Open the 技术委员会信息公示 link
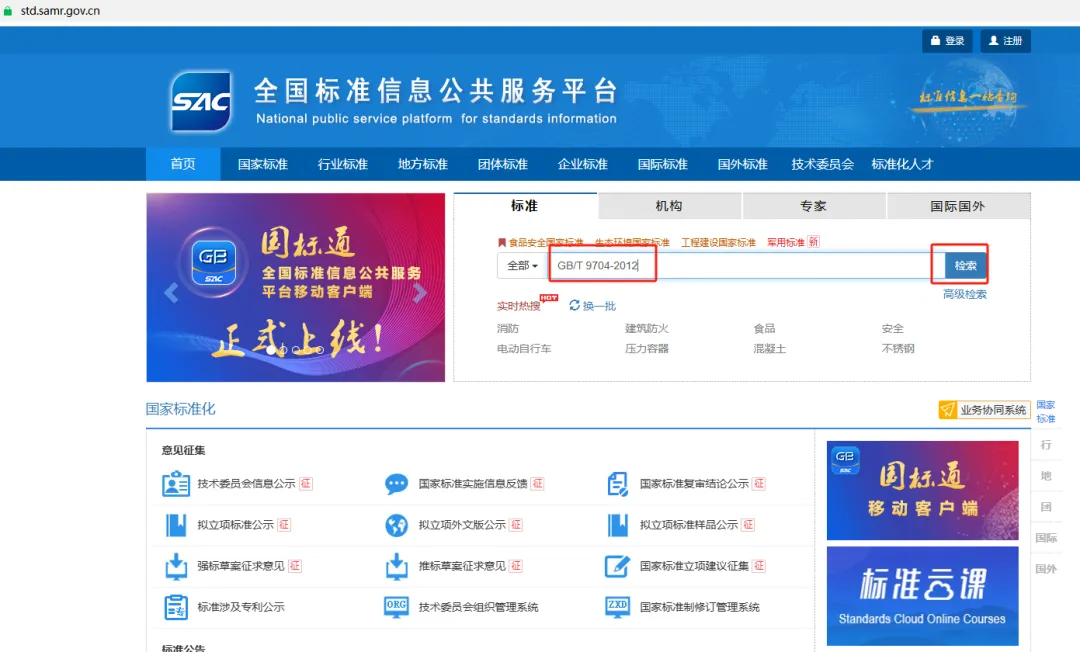Screen dimensions: 1080x652 click(x=247, y=483)
